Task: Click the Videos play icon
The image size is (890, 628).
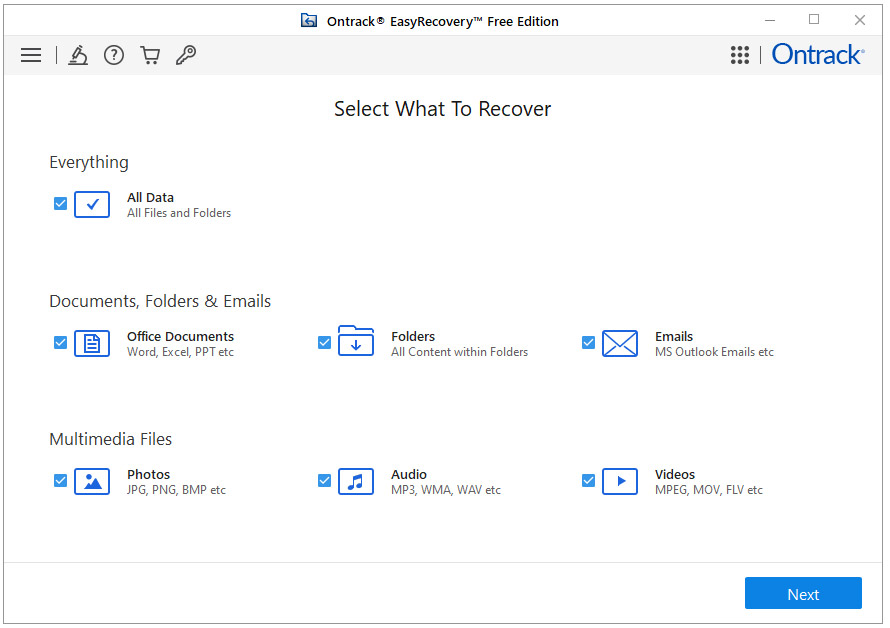Action: tap(620, 481)
